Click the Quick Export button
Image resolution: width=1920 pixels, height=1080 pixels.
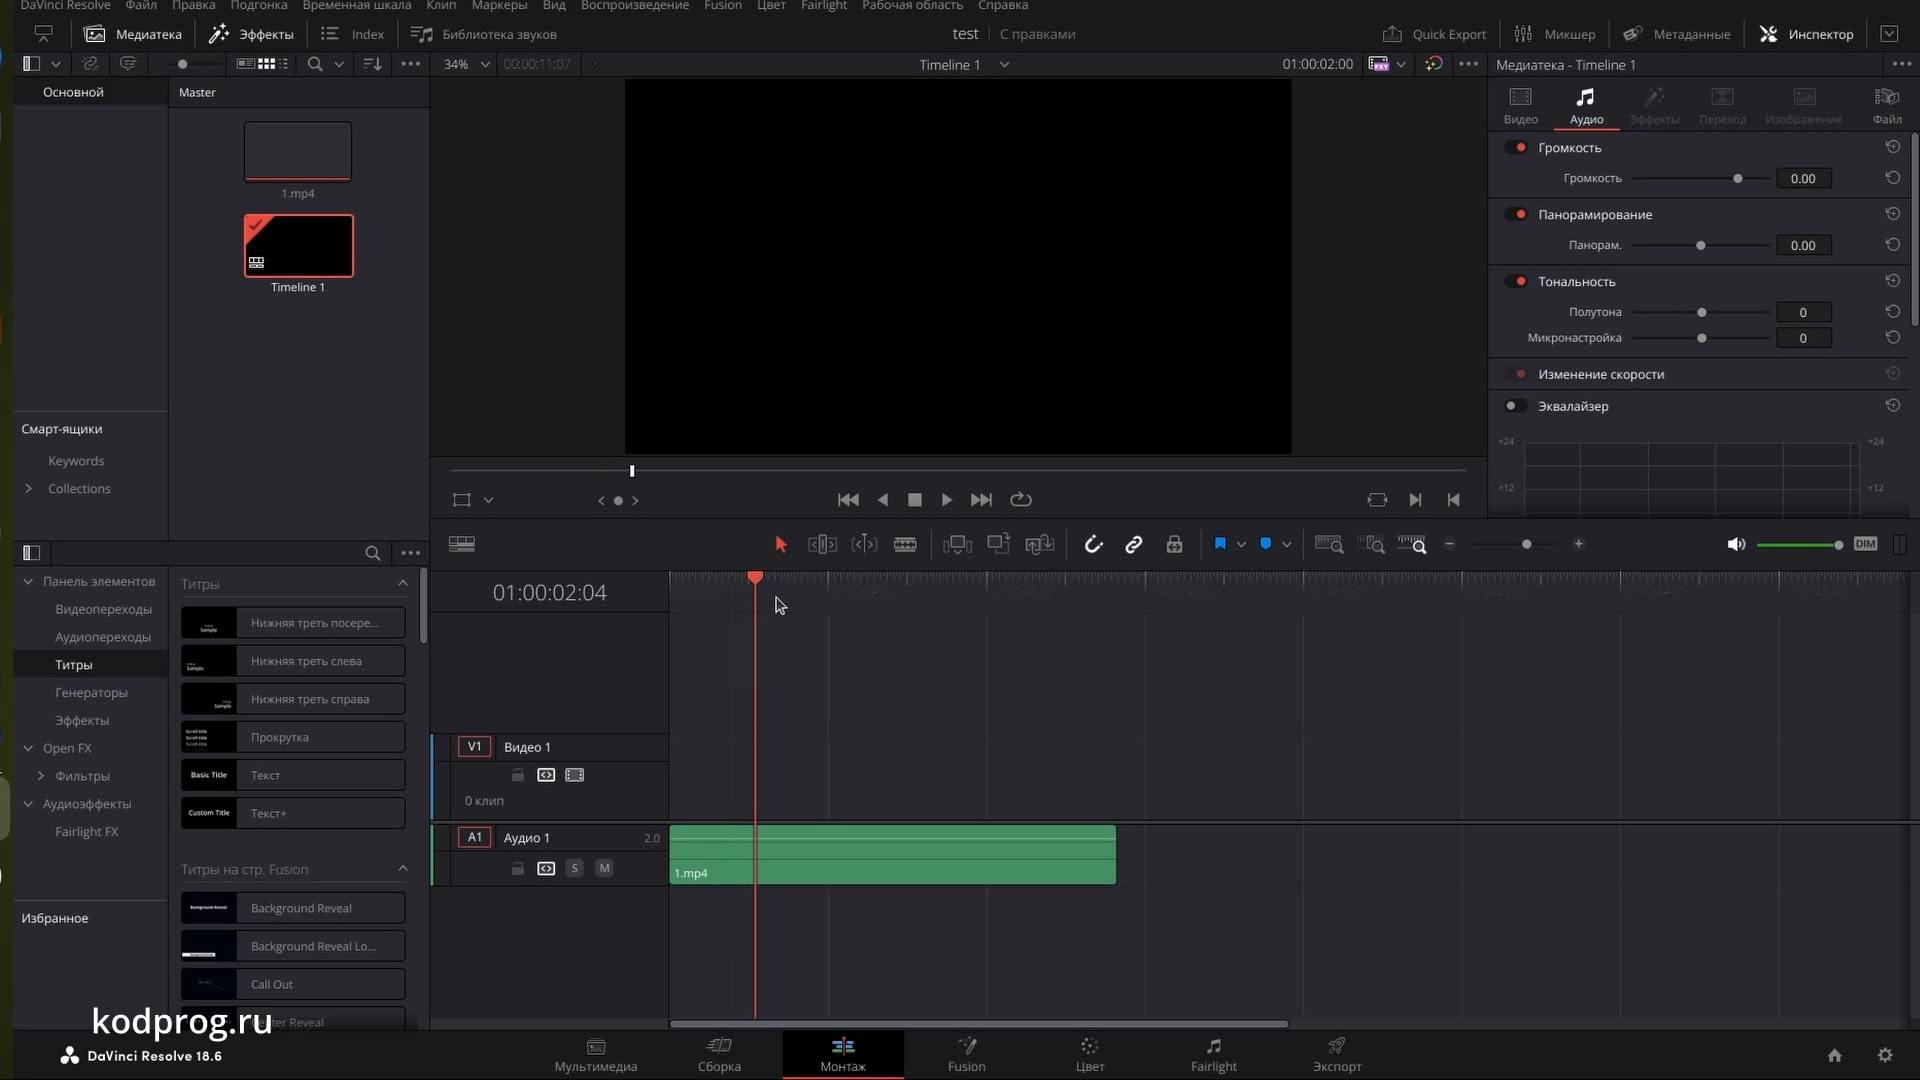1434,34
